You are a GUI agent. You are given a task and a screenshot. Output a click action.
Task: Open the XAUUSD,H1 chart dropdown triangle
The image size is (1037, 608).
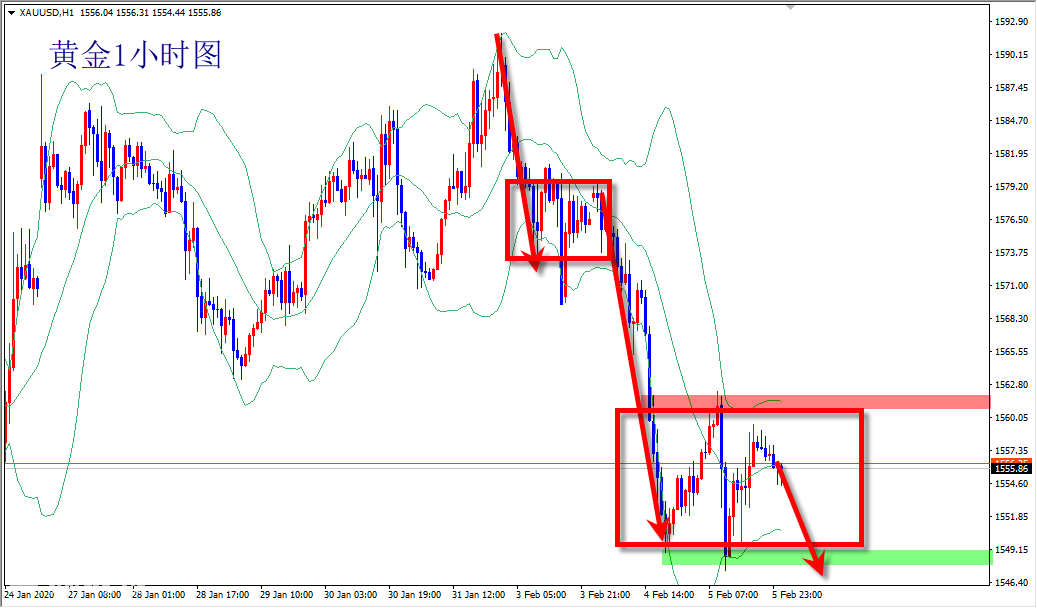[x=10, y=13]
